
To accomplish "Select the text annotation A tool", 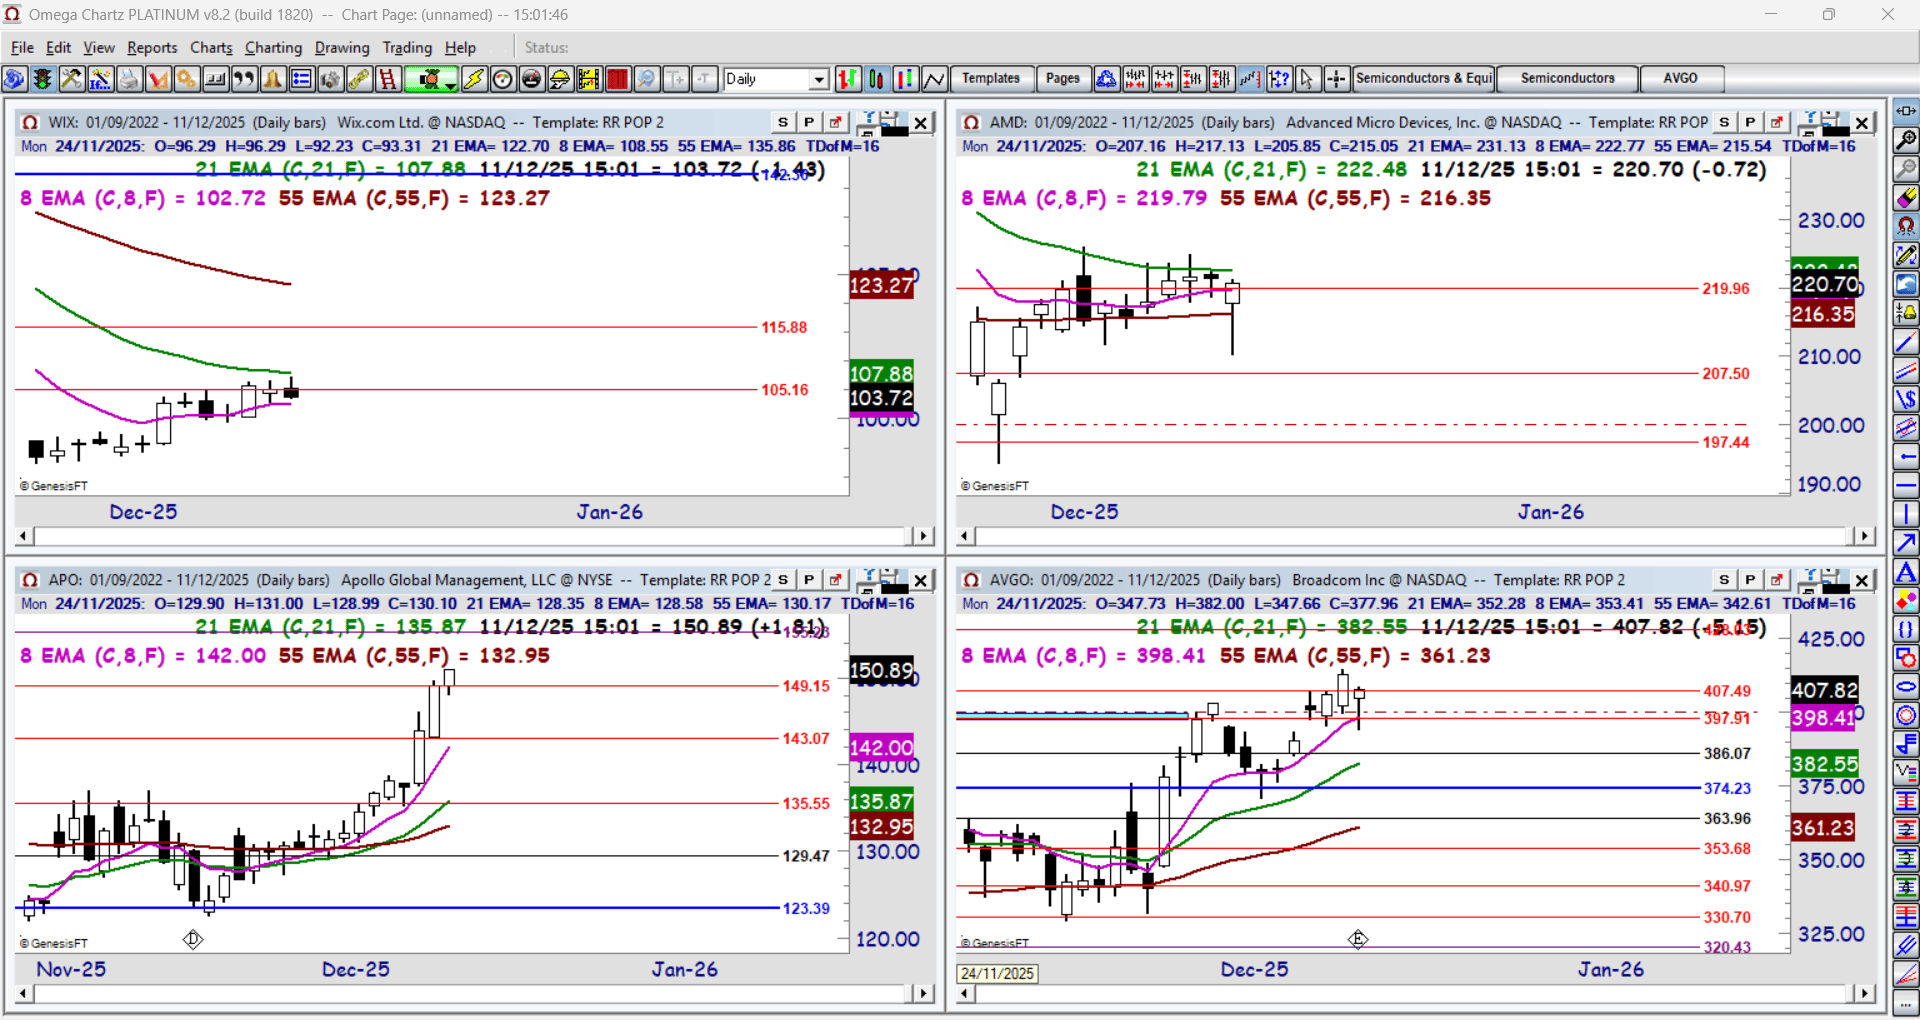I will (1906, 572).
